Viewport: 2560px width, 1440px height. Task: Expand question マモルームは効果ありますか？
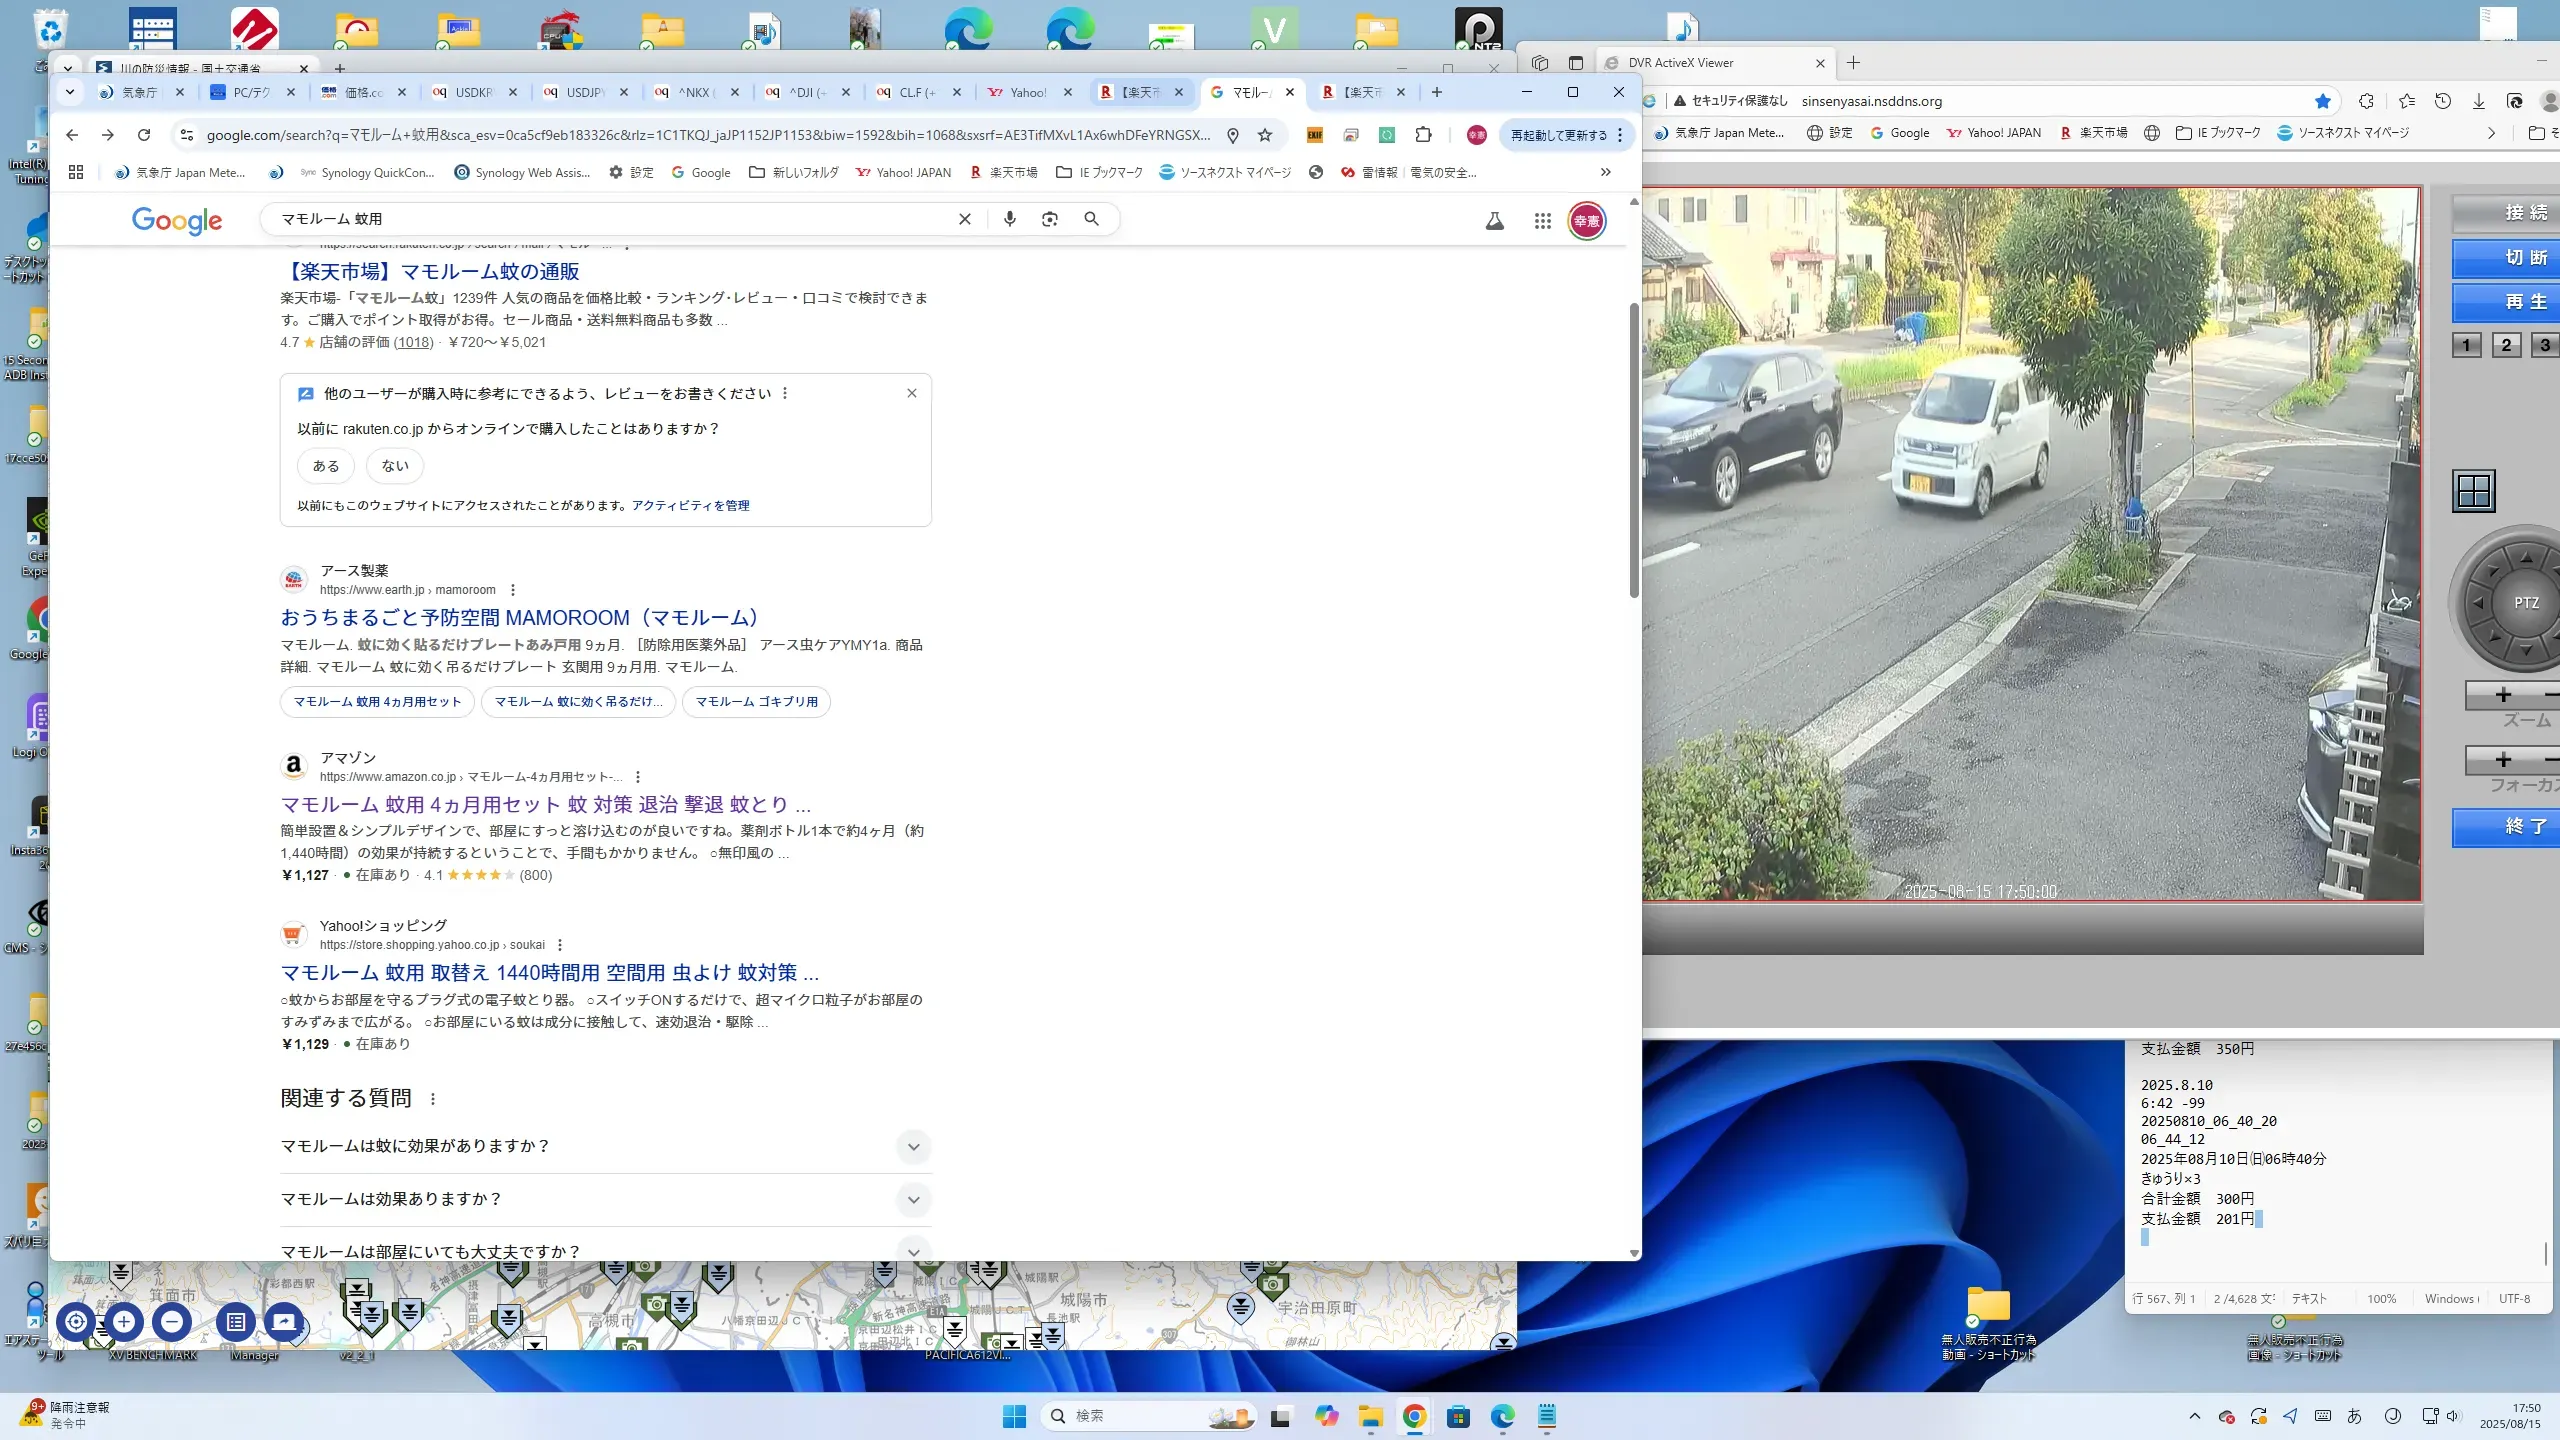[x=913, y=1199]
